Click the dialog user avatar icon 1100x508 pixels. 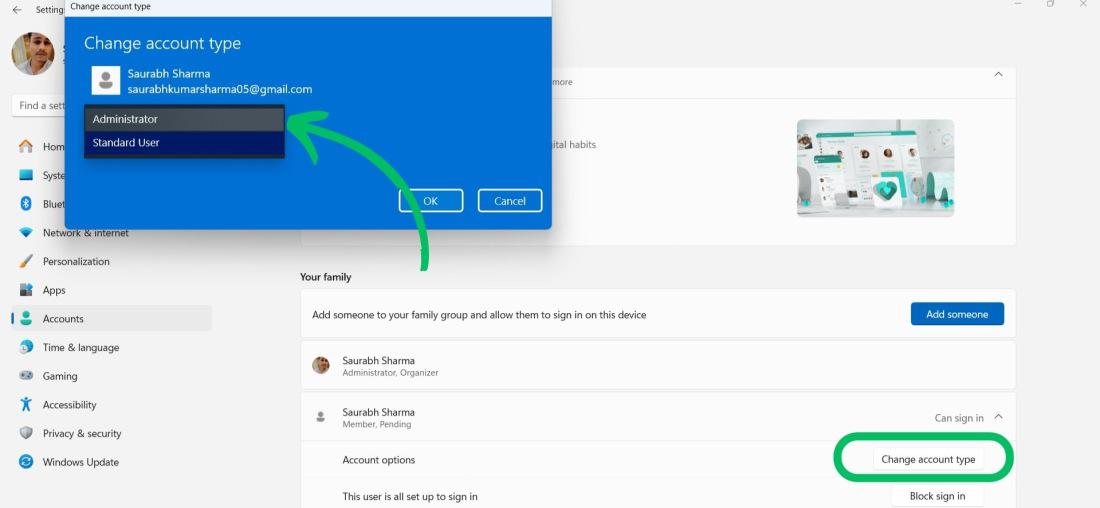coord(106,81)
